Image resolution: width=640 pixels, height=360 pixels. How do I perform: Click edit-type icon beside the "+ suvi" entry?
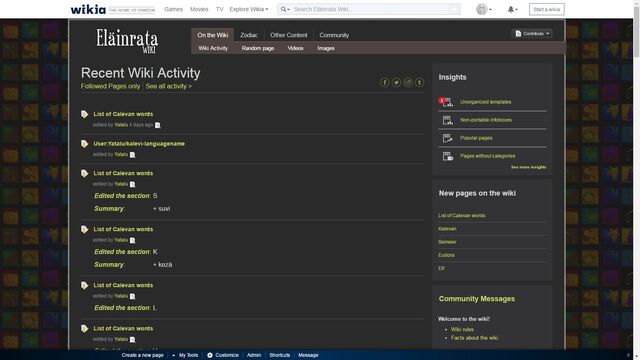click(84, 173)
